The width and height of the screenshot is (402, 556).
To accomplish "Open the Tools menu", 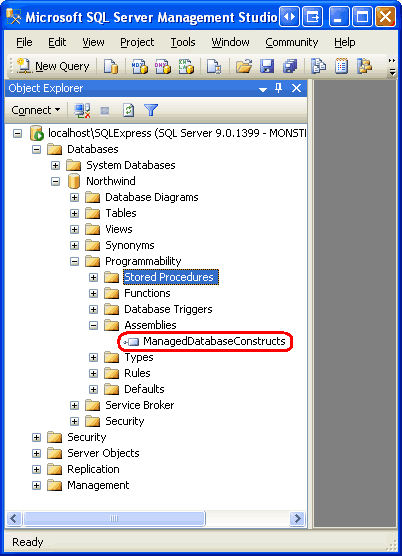I will pos(183,42).
